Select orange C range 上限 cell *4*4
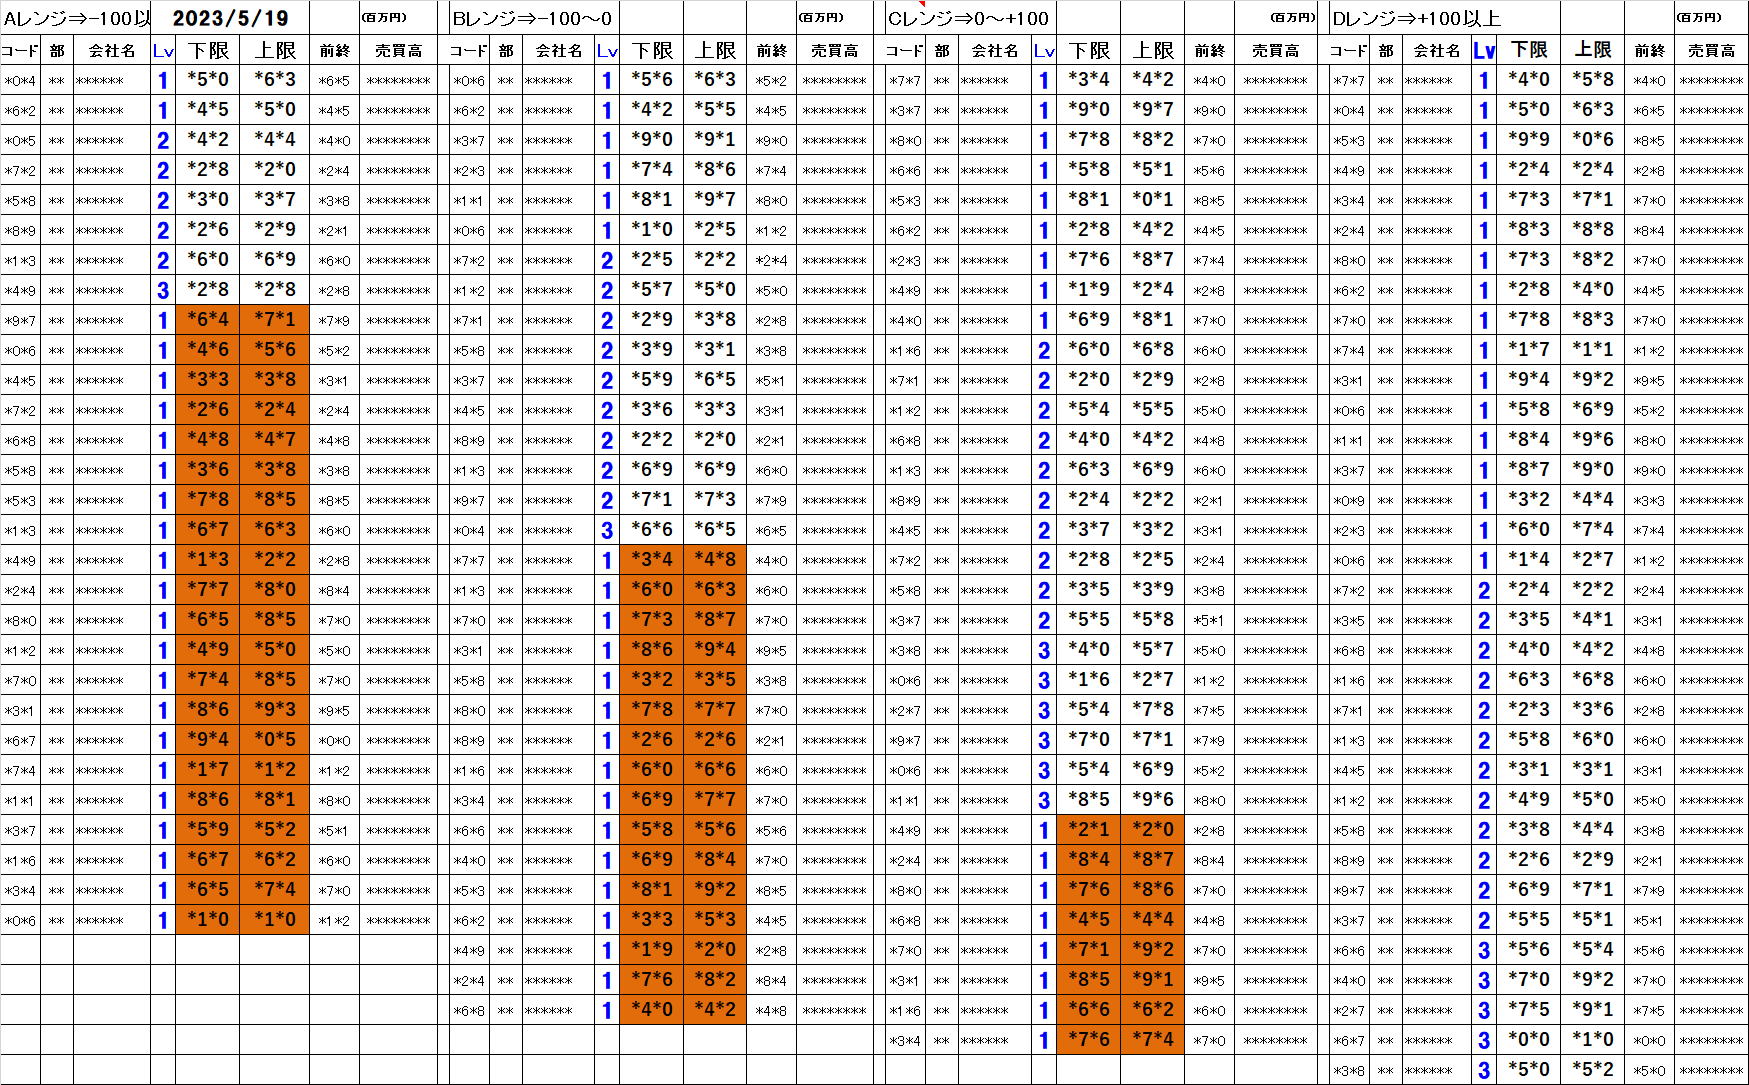The image size is (1749, 1085). coord(1152,920)
